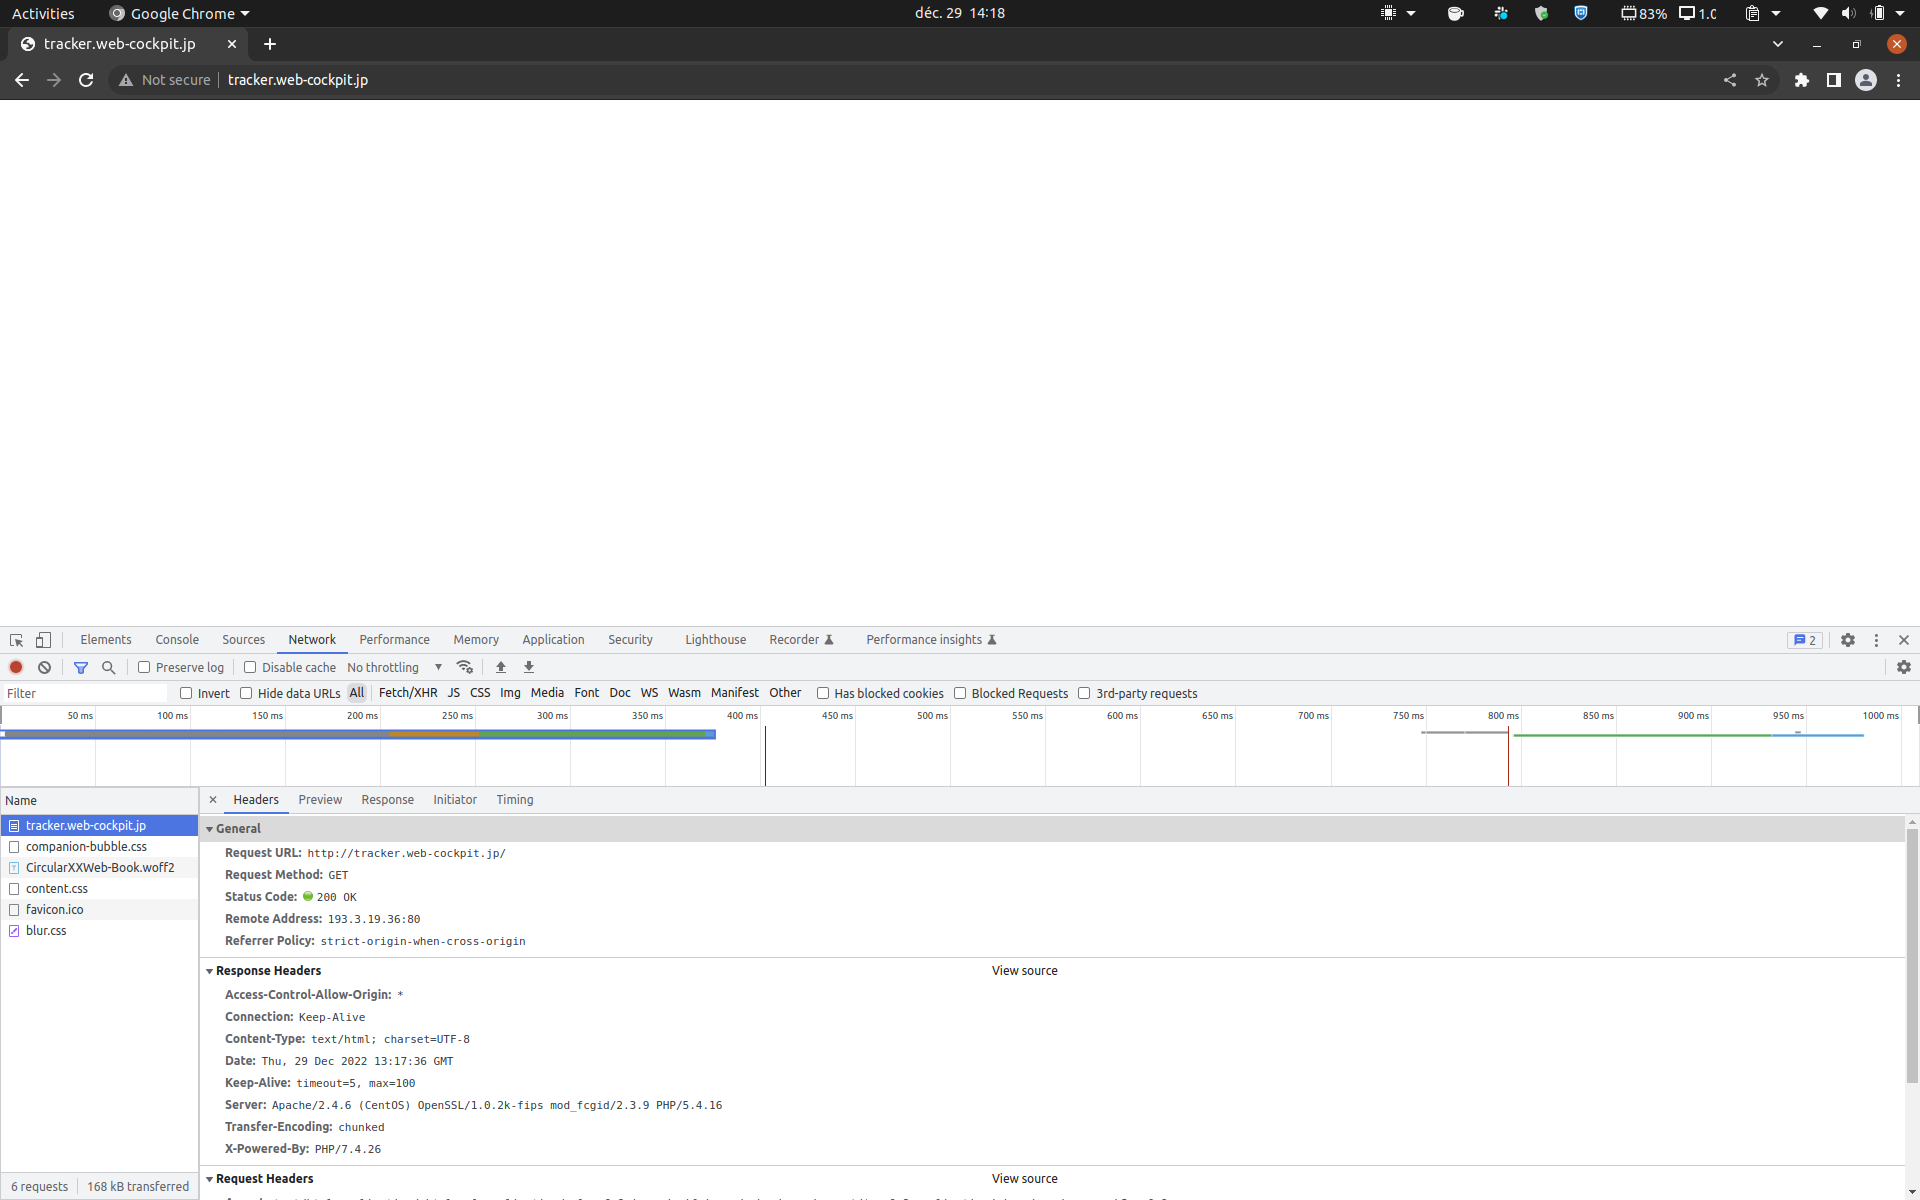Open the network conditions wifi icon
This screenshot has width=1920, height=1200.
[x=464, y=667]
